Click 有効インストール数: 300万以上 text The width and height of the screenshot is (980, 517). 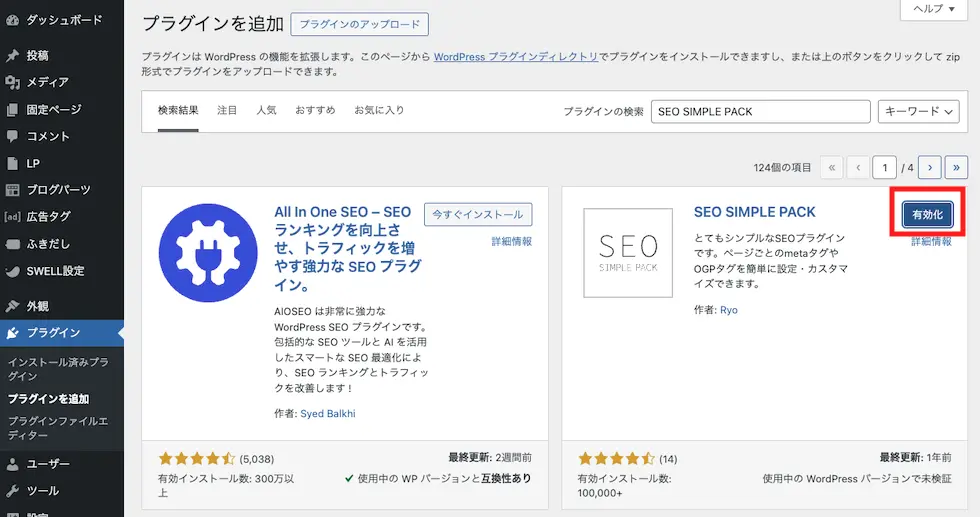point(226,486)
